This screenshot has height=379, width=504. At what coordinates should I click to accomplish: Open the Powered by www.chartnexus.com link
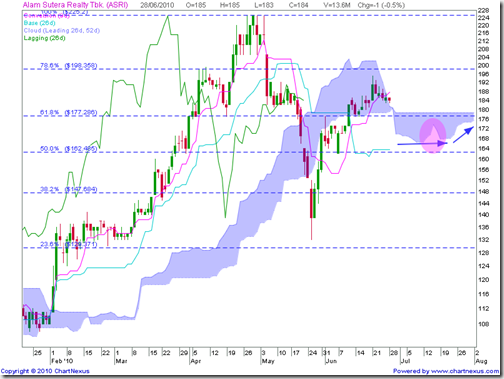(x=446, y=371)
